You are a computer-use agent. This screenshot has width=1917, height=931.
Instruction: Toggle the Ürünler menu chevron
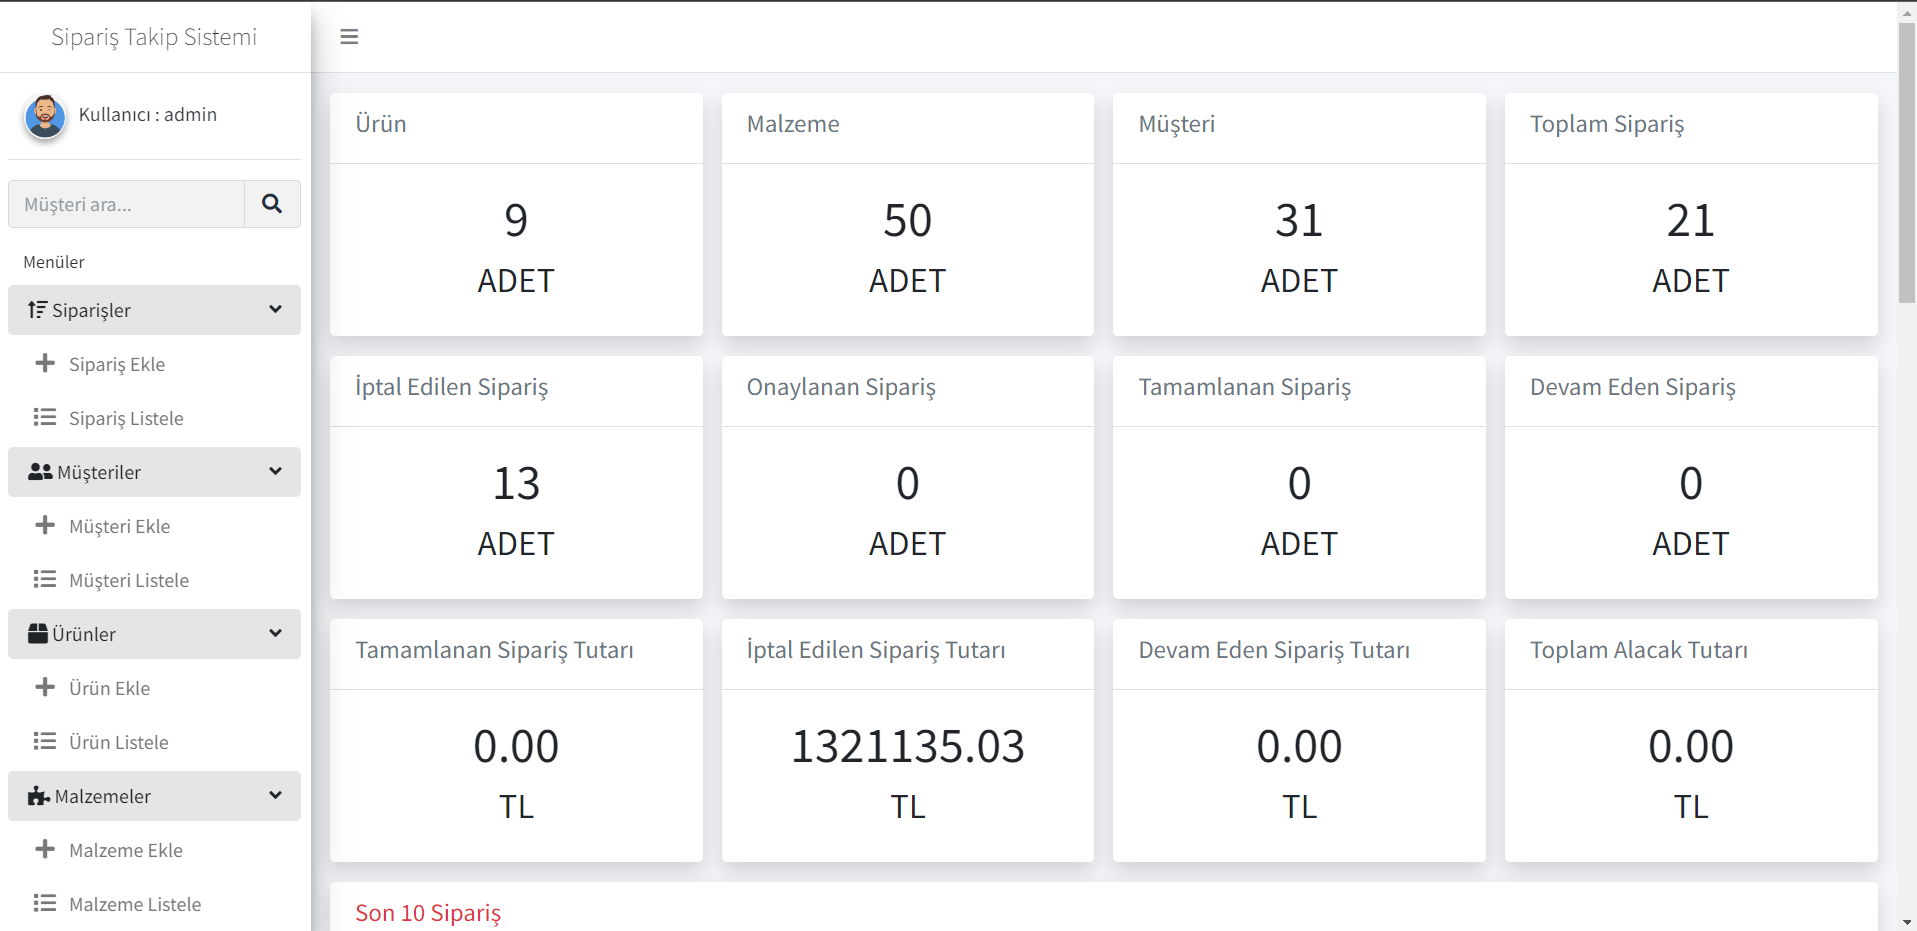point(275,634)
